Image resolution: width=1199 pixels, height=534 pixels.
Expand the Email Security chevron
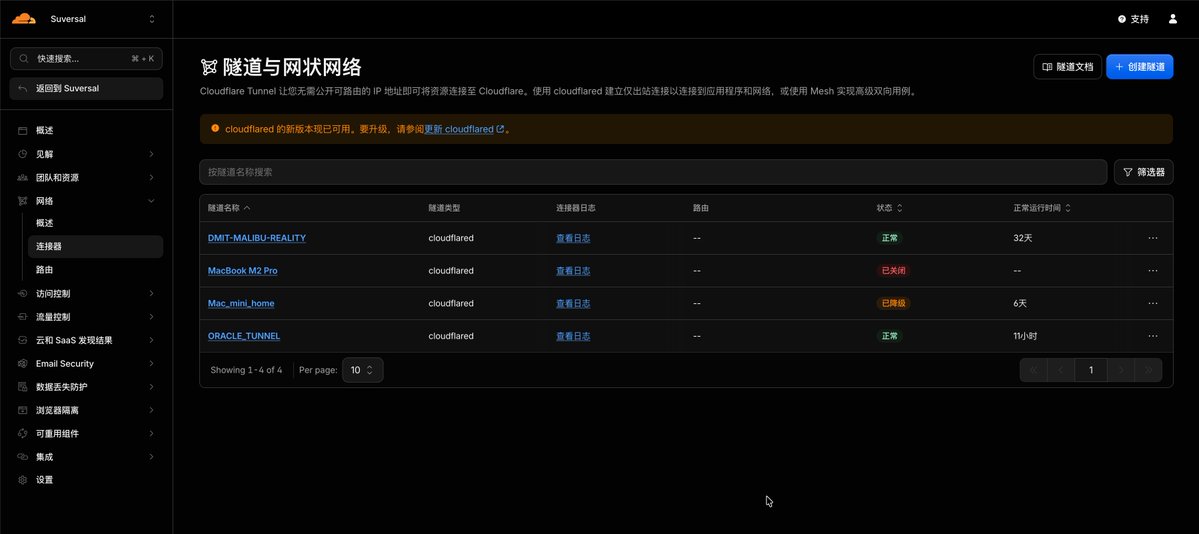[x=151, y=363]
